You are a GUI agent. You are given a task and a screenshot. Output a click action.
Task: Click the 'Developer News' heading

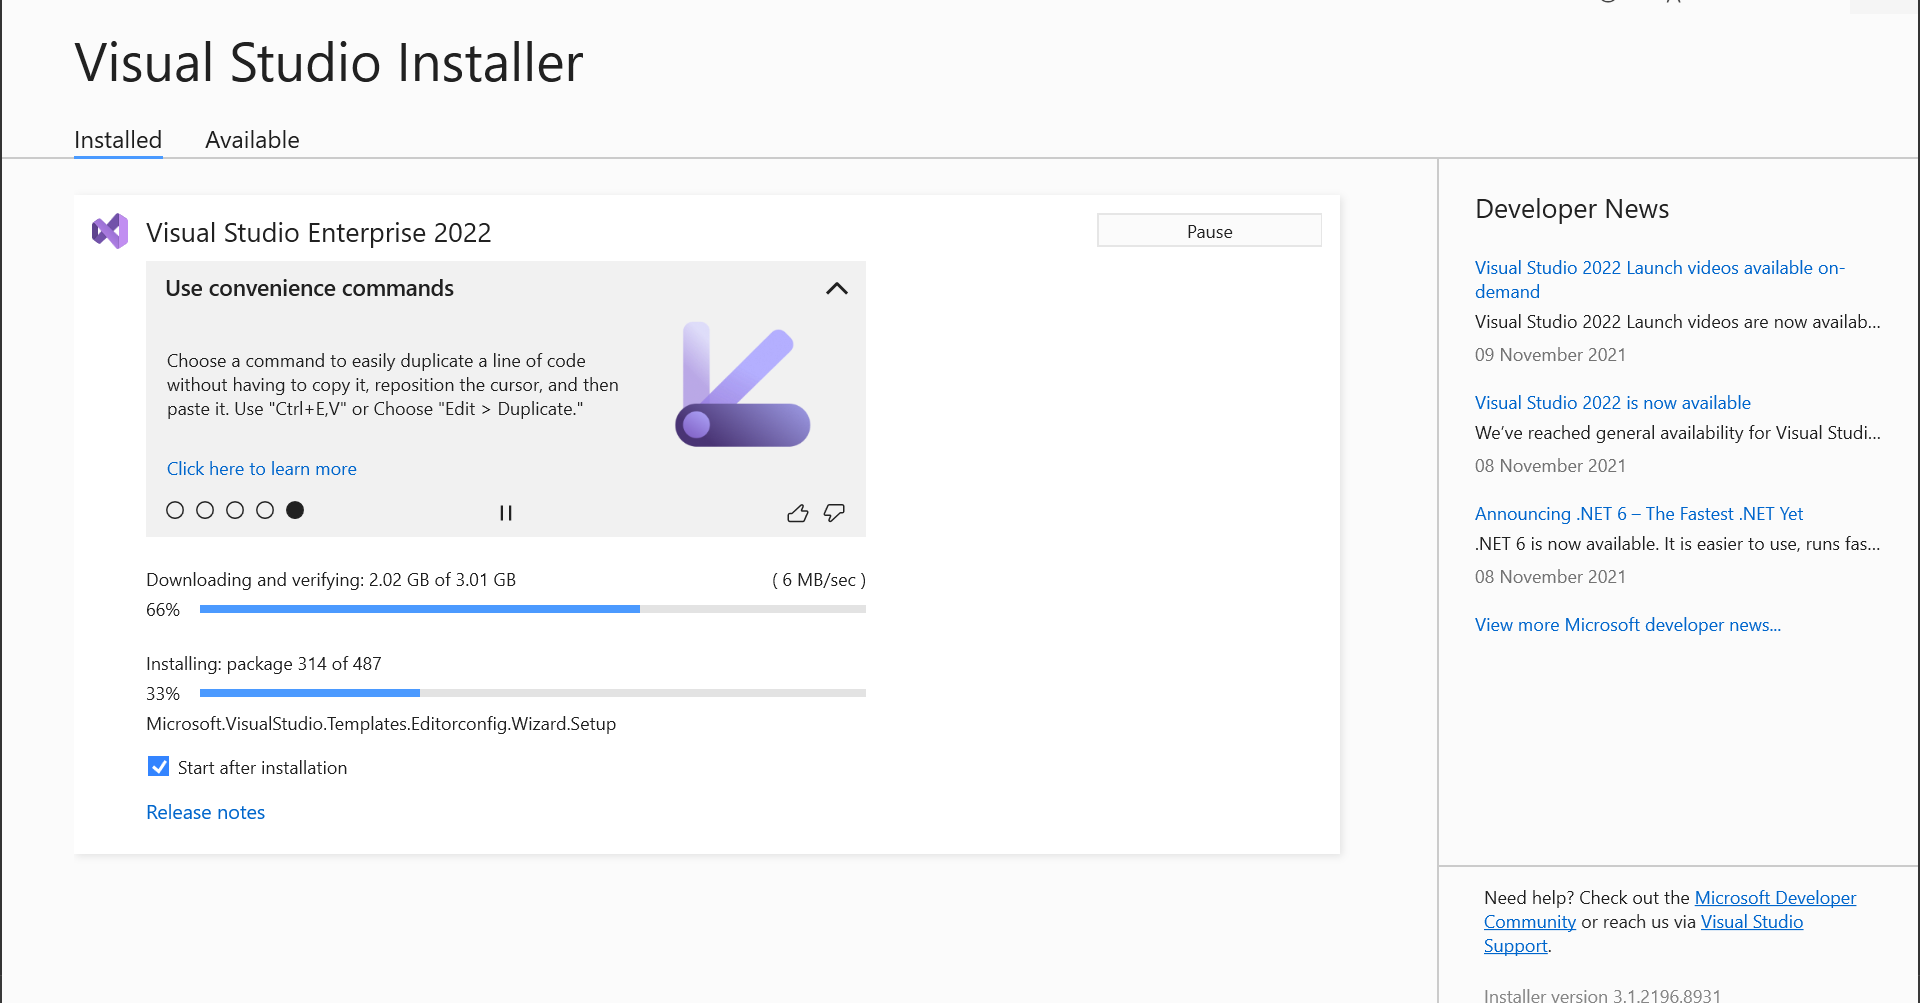1572,209
